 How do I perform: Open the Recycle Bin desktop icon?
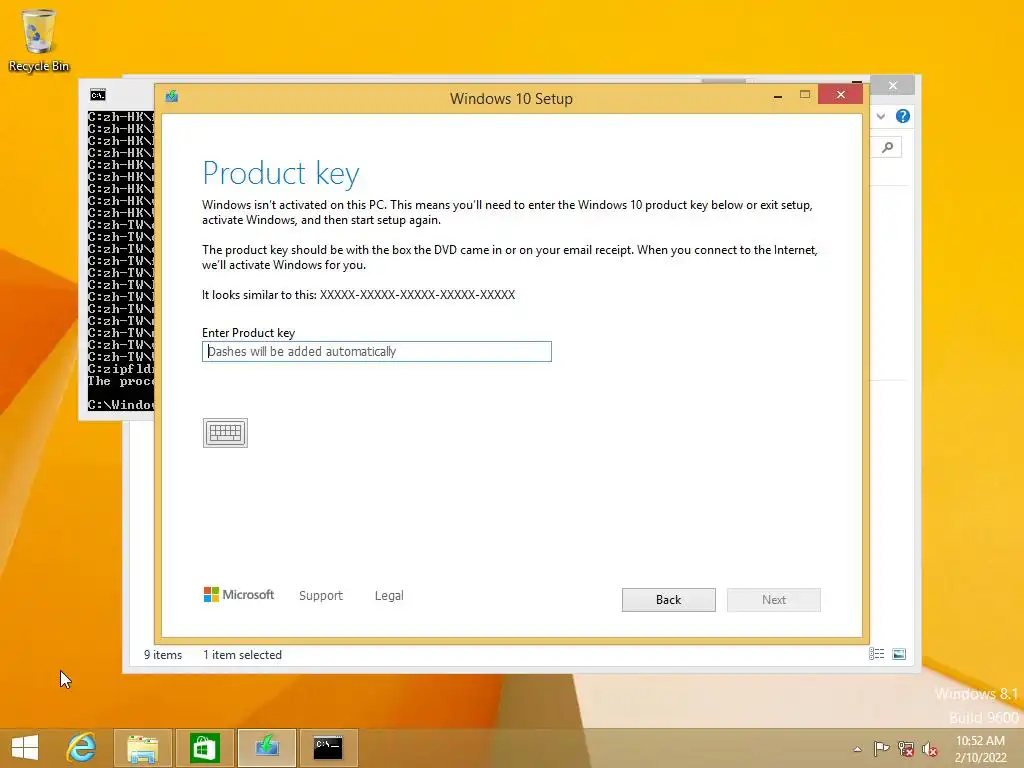coord(39,40)
